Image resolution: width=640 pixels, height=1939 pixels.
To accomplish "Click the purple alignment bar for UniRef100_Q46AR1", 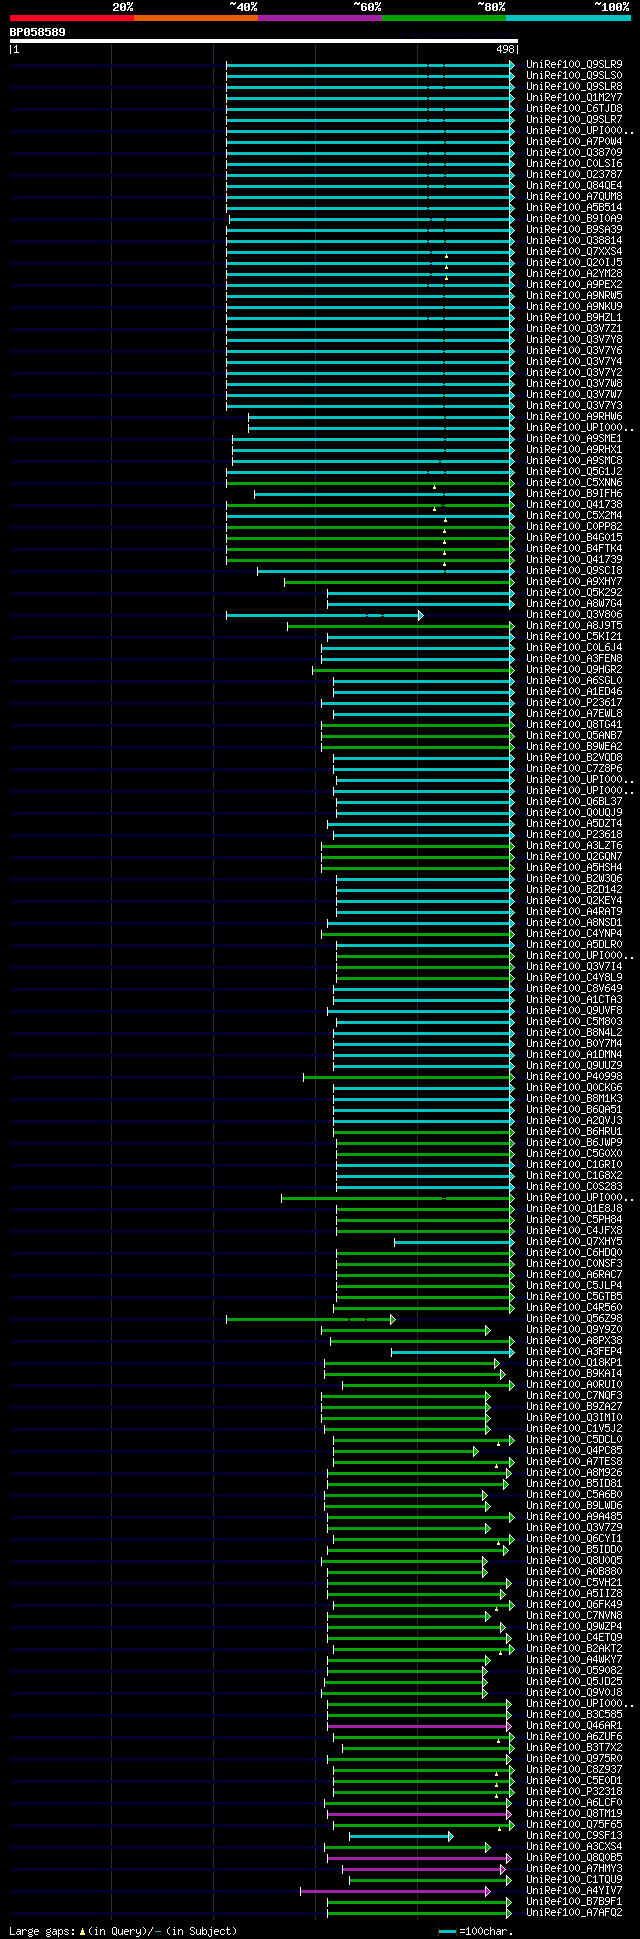I will [x=419, y=1726].
